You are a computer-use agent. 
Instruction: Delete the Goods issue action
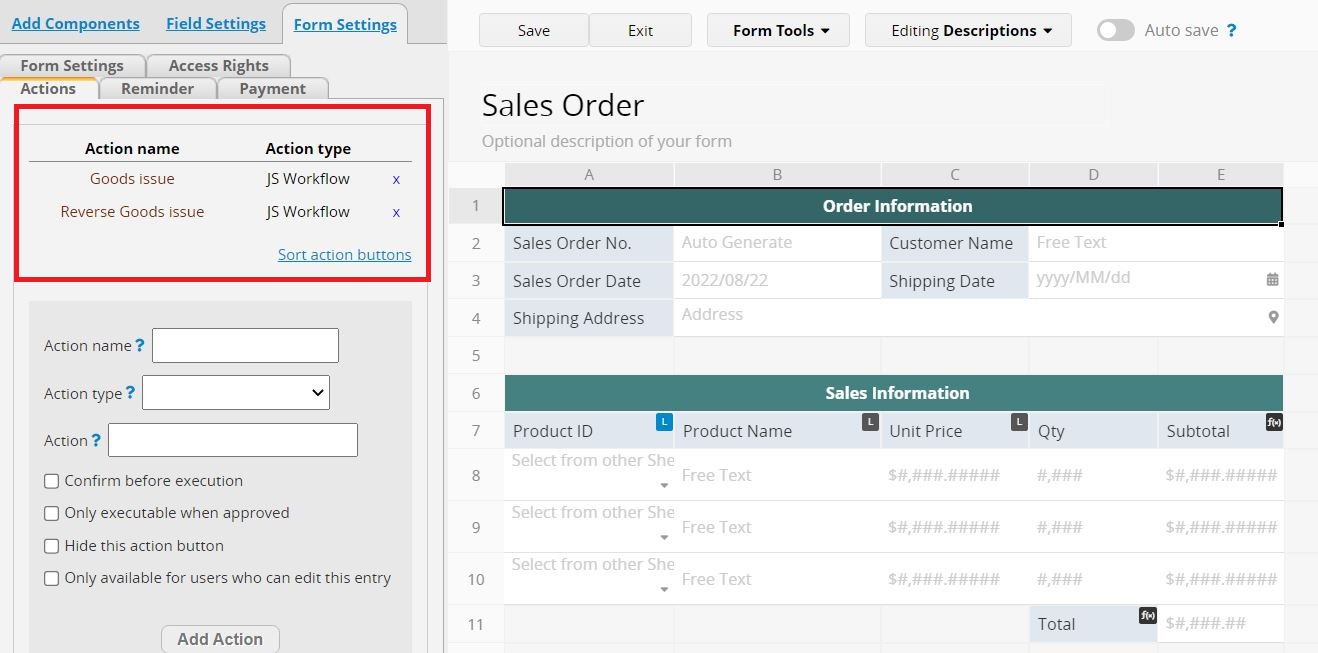(396, 180)
